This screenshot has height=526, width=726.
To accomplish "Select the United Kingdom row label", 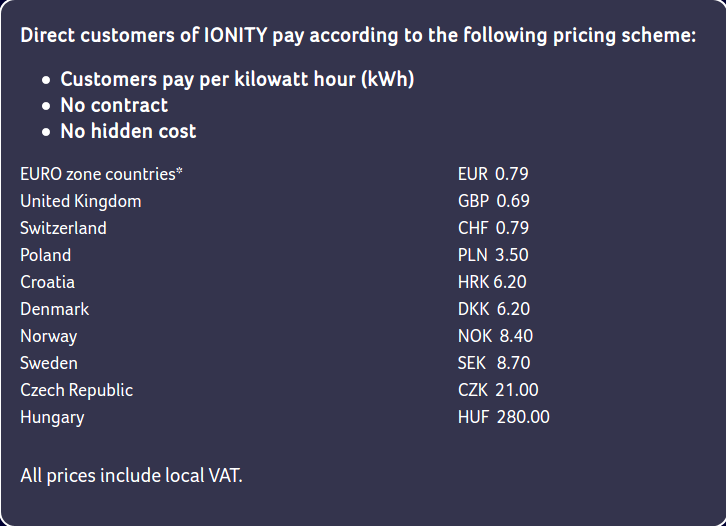I will pyautogui.click(x=81, y=201).
